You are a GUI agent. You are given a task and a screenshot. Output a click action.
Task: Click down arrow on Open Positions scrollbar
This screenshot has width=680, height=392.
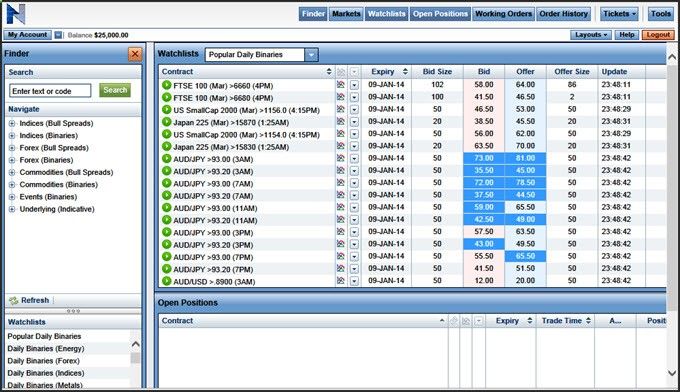point(672,373)
